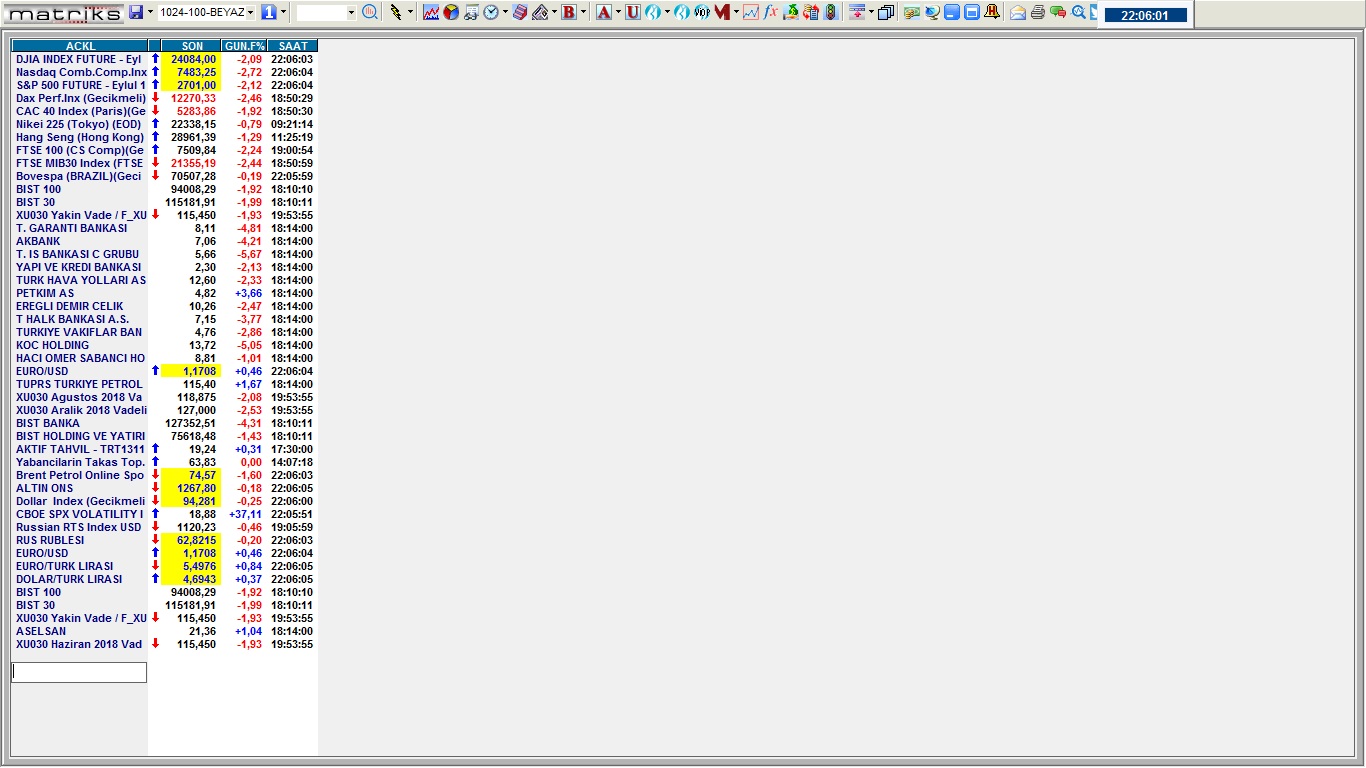
Task: Open the pie chart icon
Action: [x=451, y=12]
